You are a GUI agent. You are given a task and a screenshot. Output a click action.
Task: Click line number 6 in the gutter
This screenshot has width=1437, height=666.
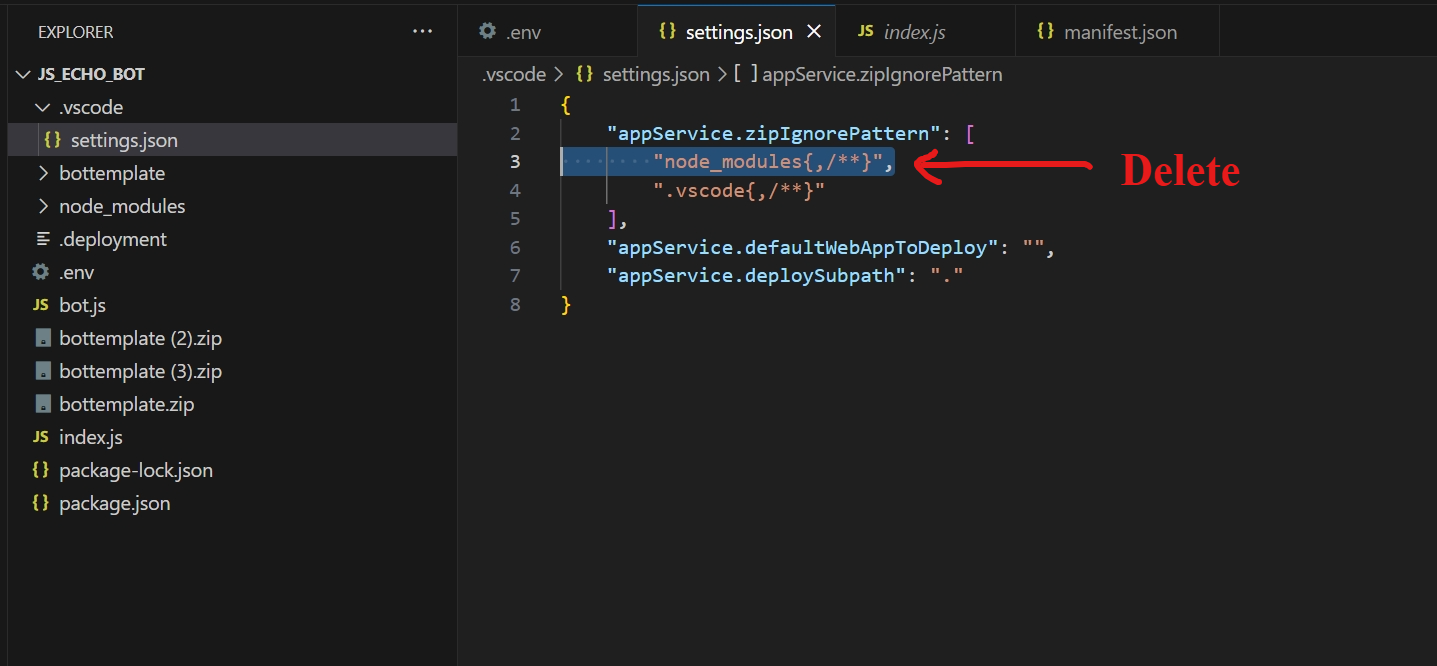point(515,247)
